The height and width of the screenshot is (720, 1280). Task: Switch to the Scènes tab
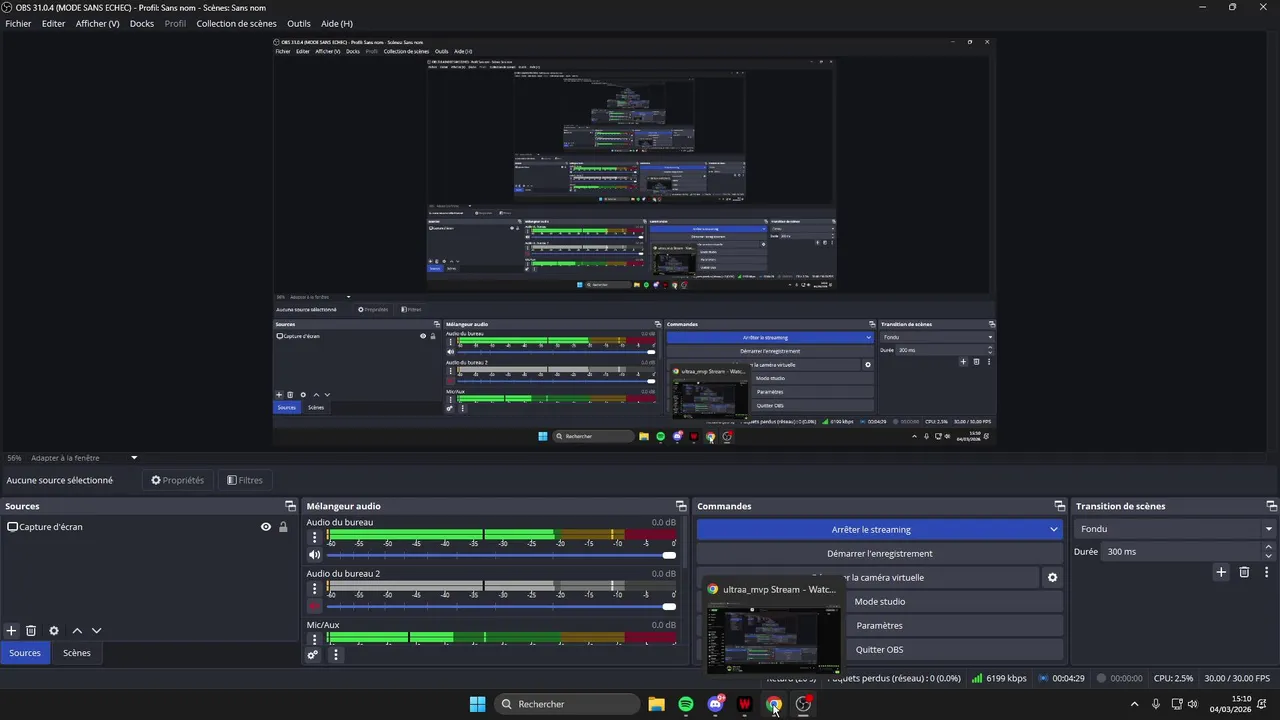[77, 653]
